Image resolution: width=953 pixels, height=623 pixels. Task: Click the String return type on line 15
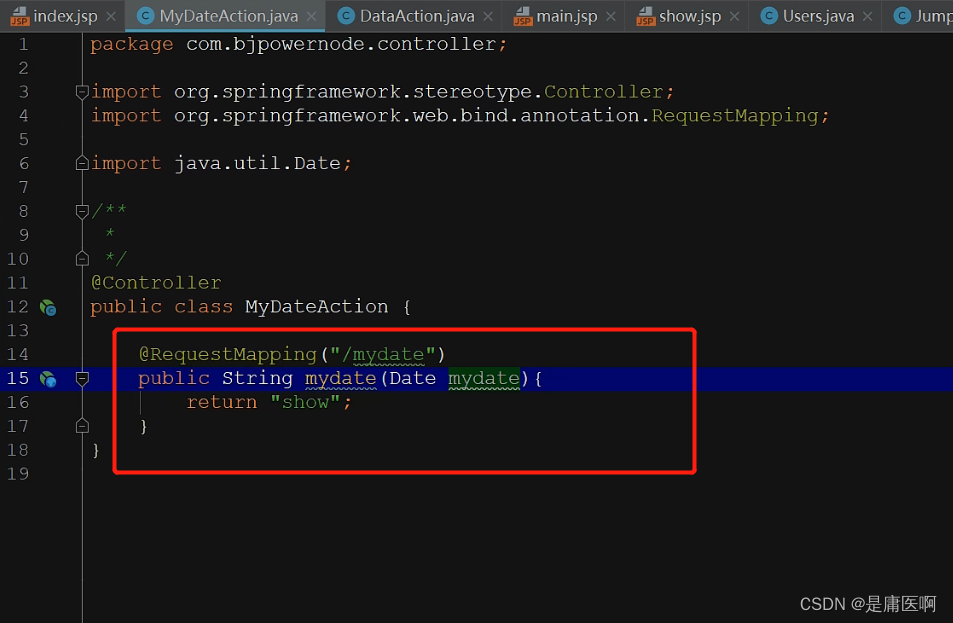257,379
